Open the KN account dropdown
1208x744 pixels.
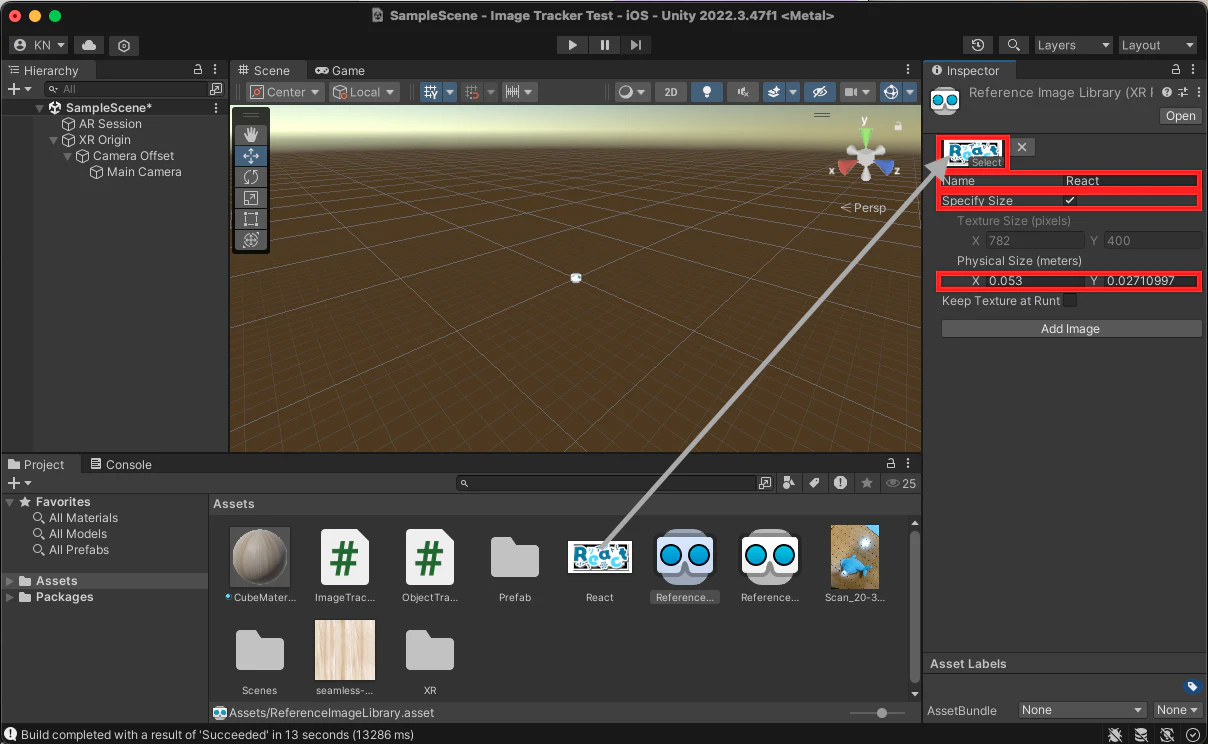pyautogui.click(x=40, y=45)
